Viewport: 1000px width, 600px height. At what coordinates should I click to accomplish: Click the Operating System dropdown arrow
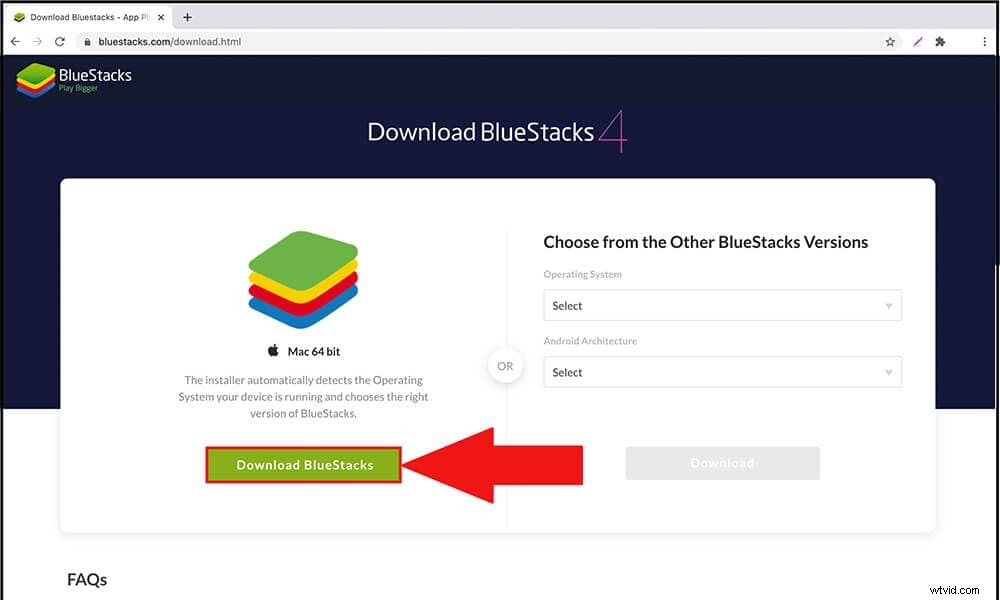click(888, 305)
